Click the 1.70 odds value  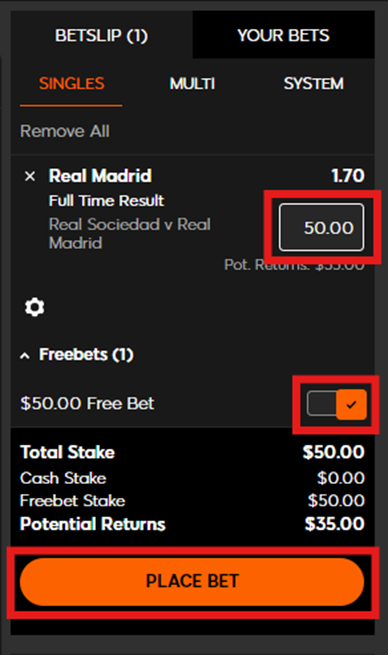[348, 176]
